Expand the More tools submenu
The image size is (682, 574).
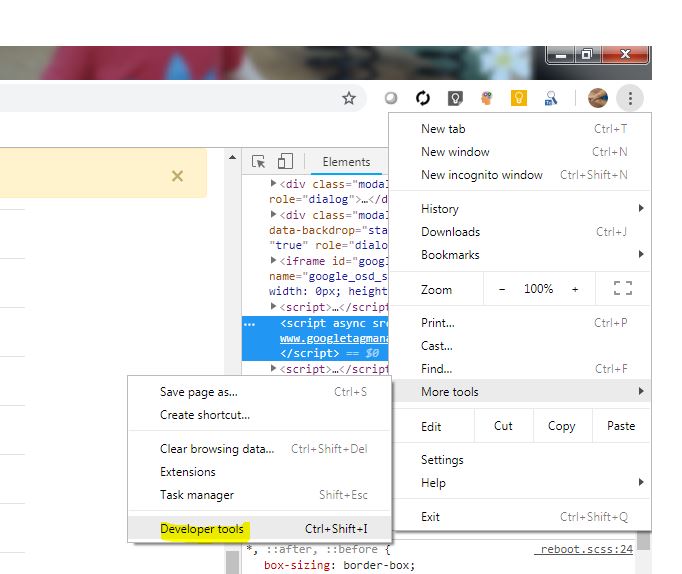tap(522, 392)
